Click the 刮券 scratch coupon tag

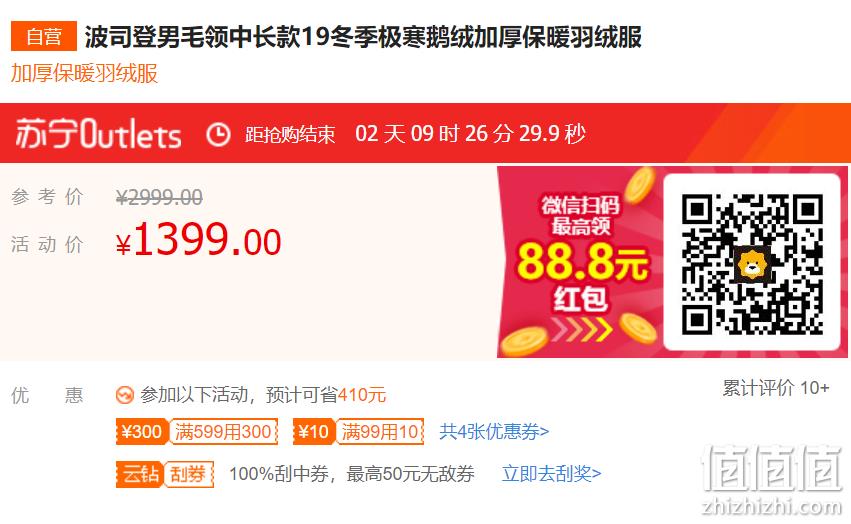click(x=188, y=474)
